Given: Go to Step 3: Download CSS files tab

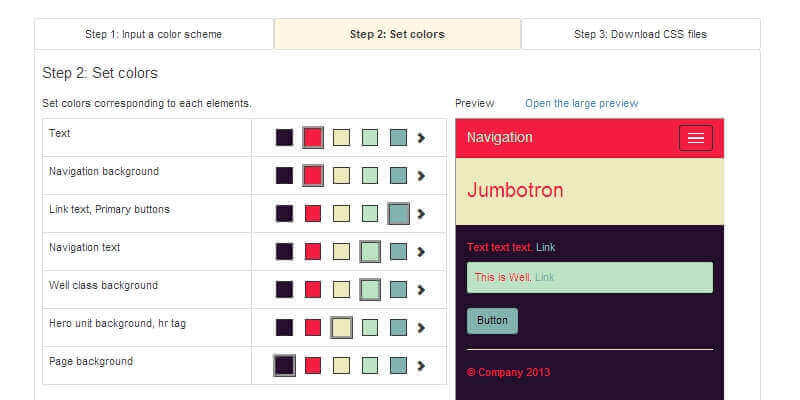Looking at the screenshot, I should click(x=640, y=34).
